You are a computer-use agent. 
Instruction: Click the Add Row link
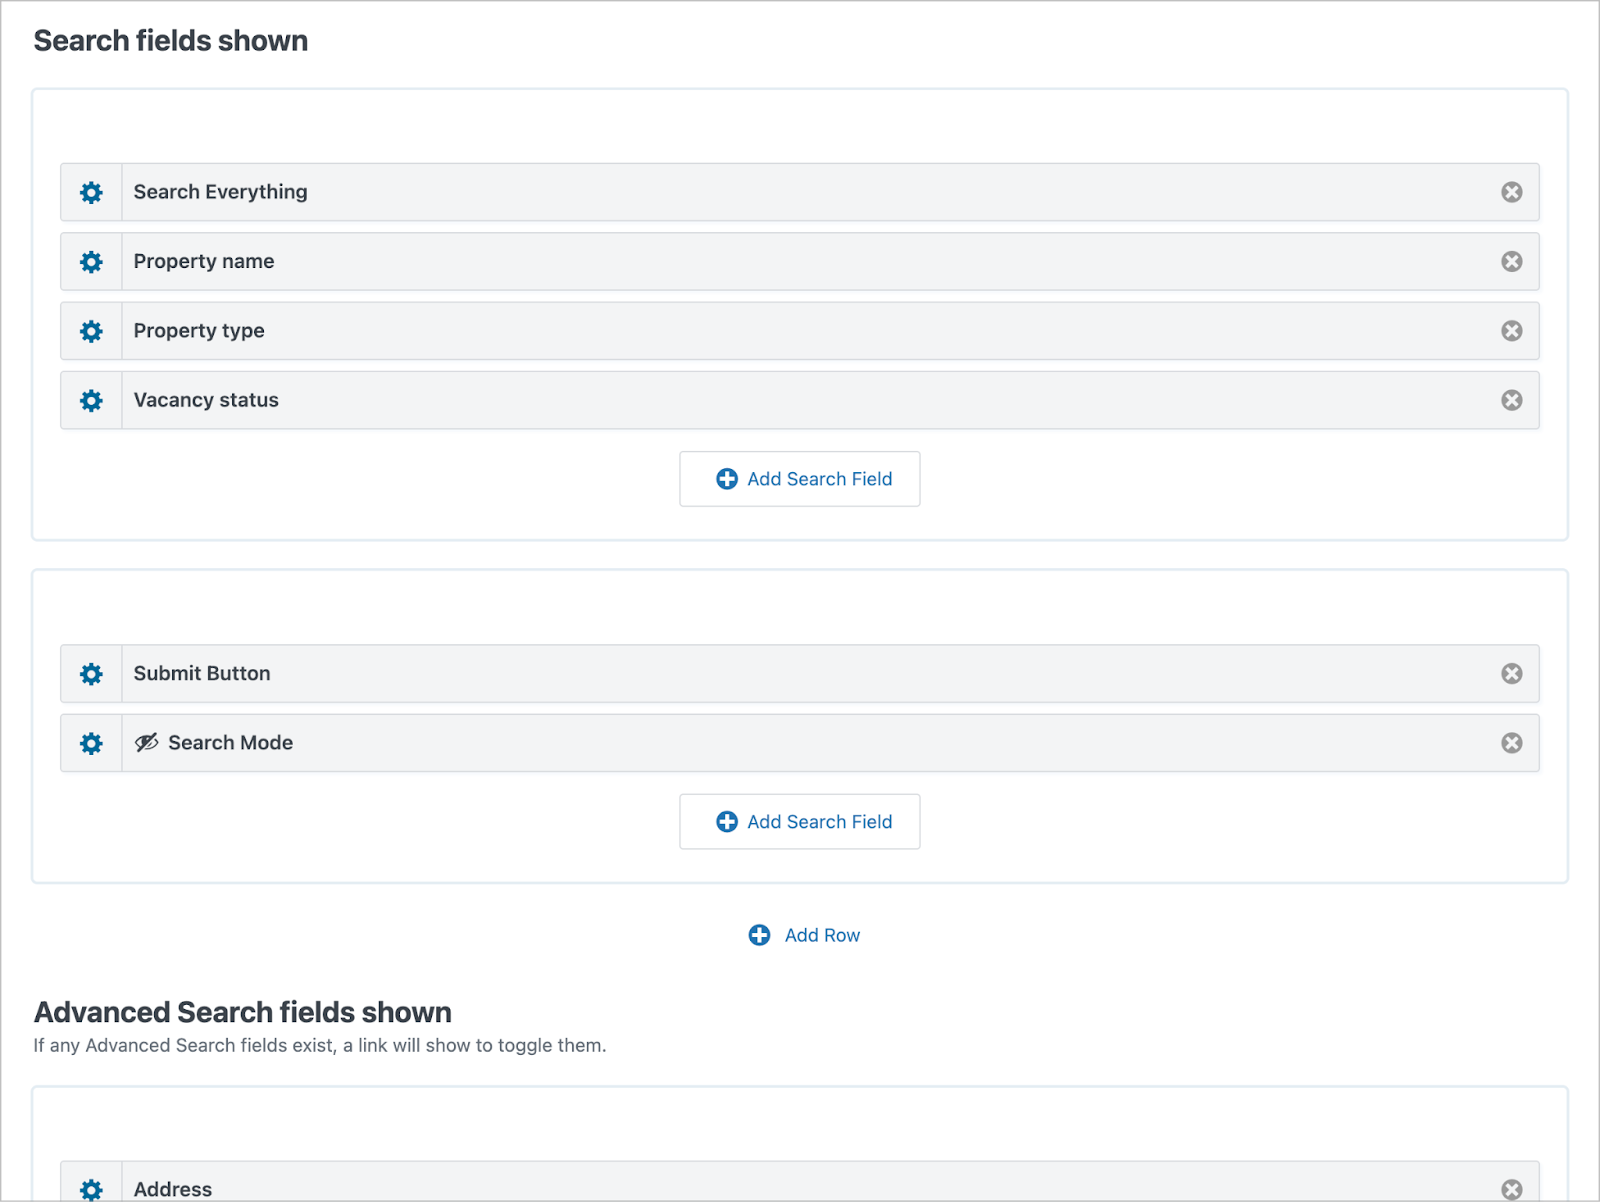coord(804,935)
